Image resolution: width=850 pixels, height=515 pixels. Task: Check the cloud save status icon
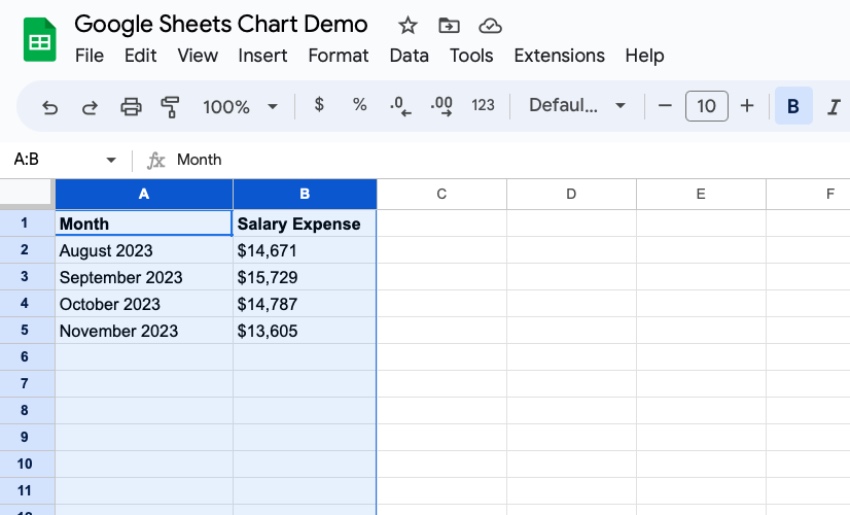point(490,25)
